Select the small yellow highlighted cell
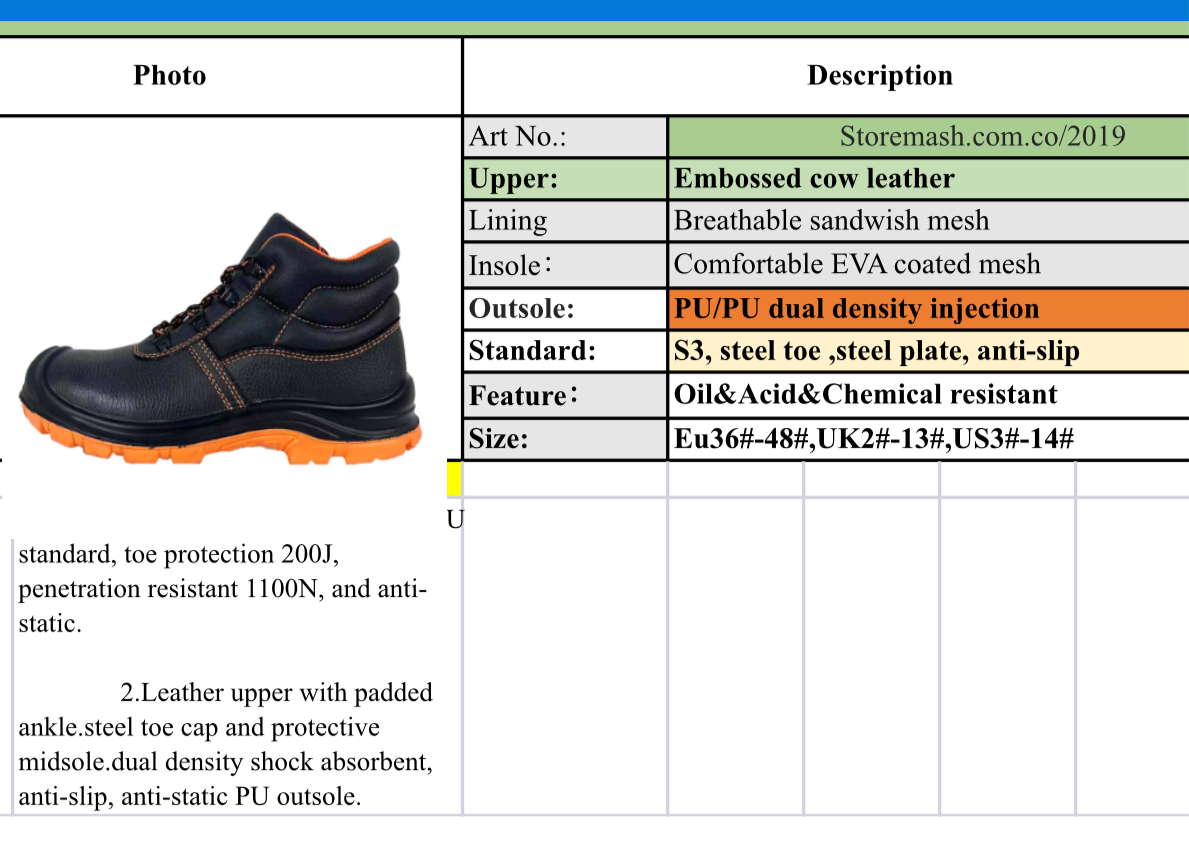 pyautogui.click(x=452, y=478)
